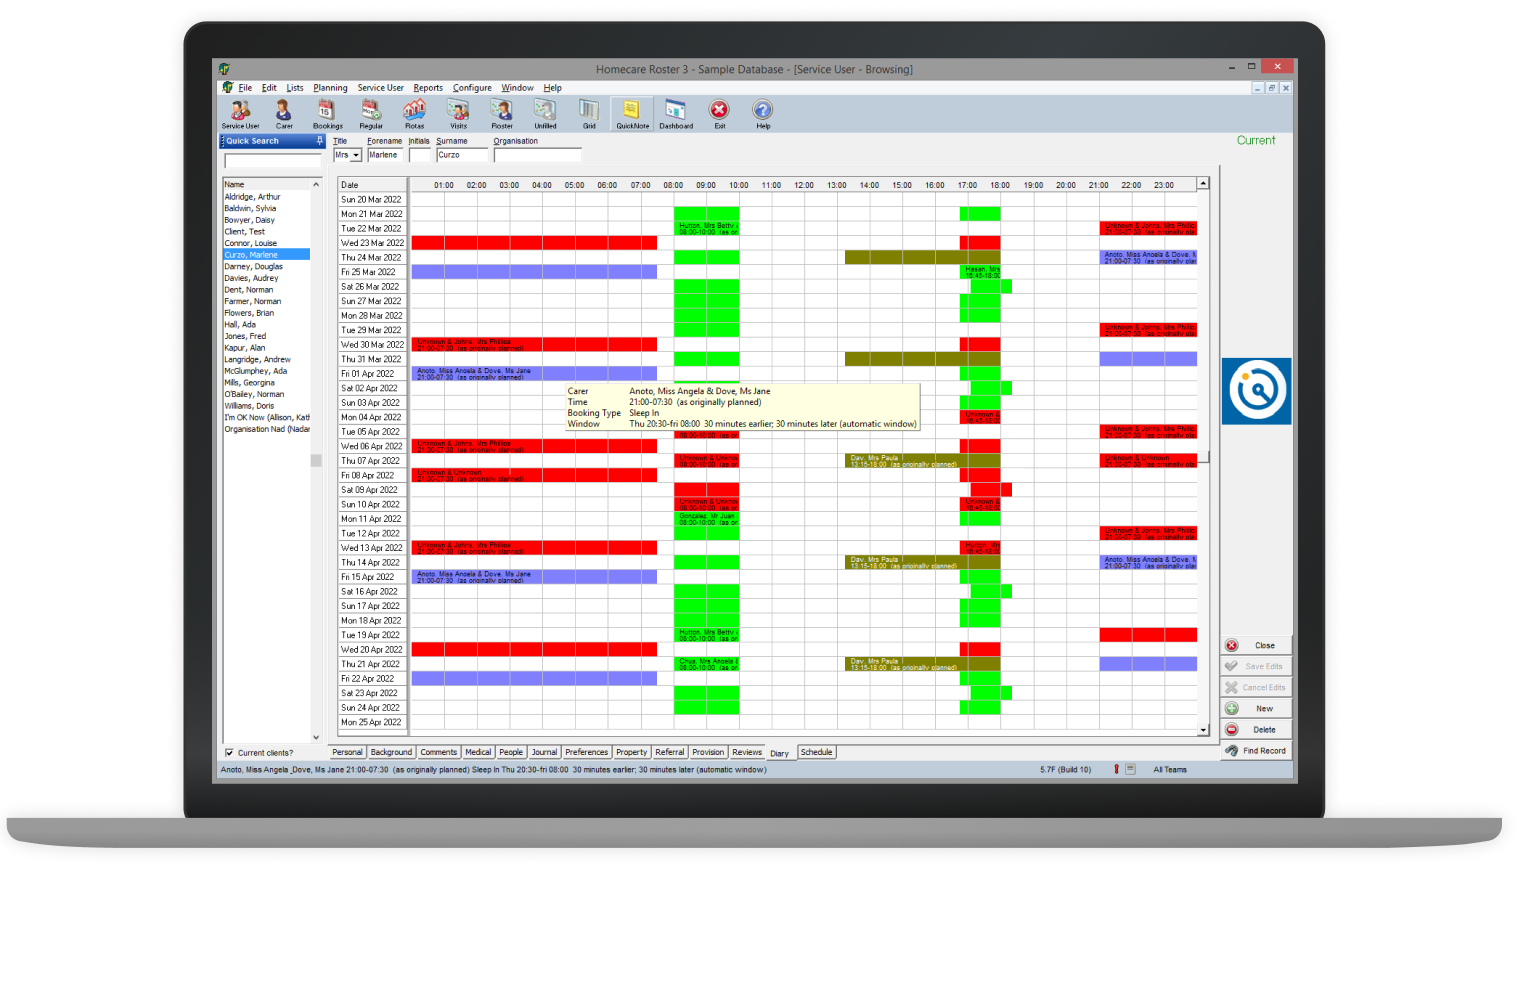Open the Dashboard icon
The width and height of the screenshot is (1538, 992).
pos(676,114)
